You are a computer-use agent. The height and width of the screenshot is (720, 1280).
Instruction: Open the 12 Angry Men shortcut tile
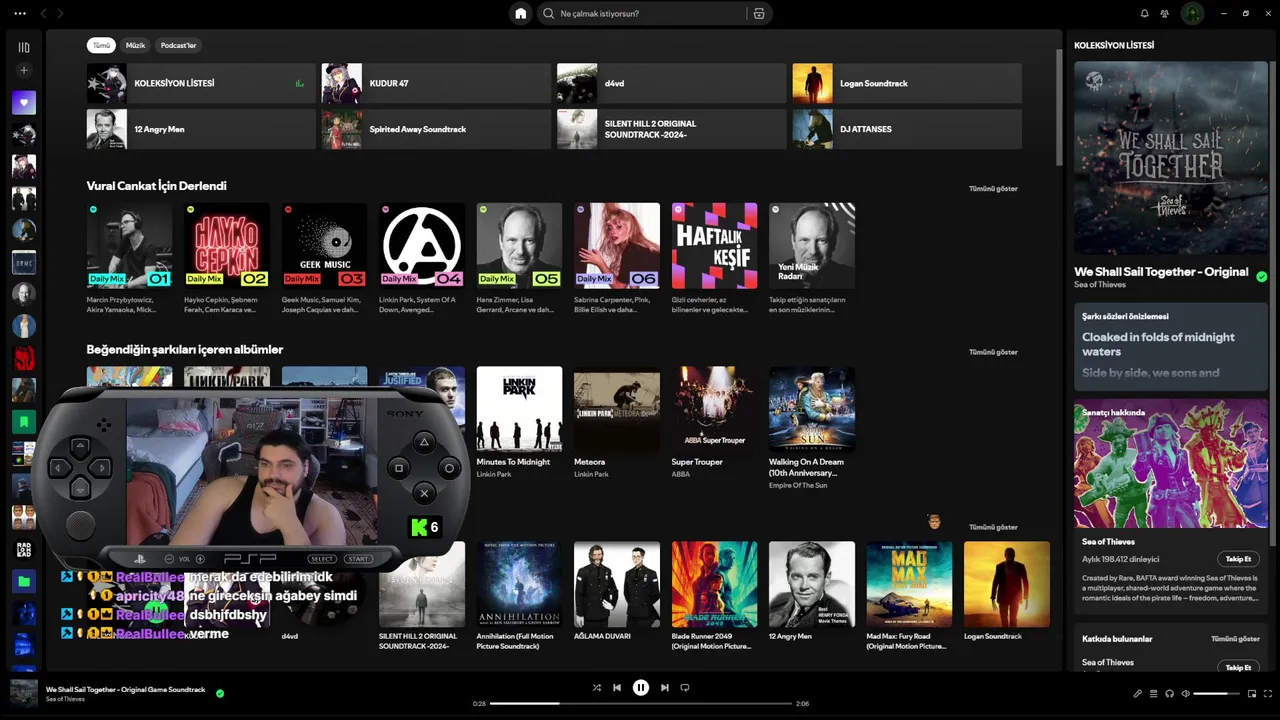[201, 129]
